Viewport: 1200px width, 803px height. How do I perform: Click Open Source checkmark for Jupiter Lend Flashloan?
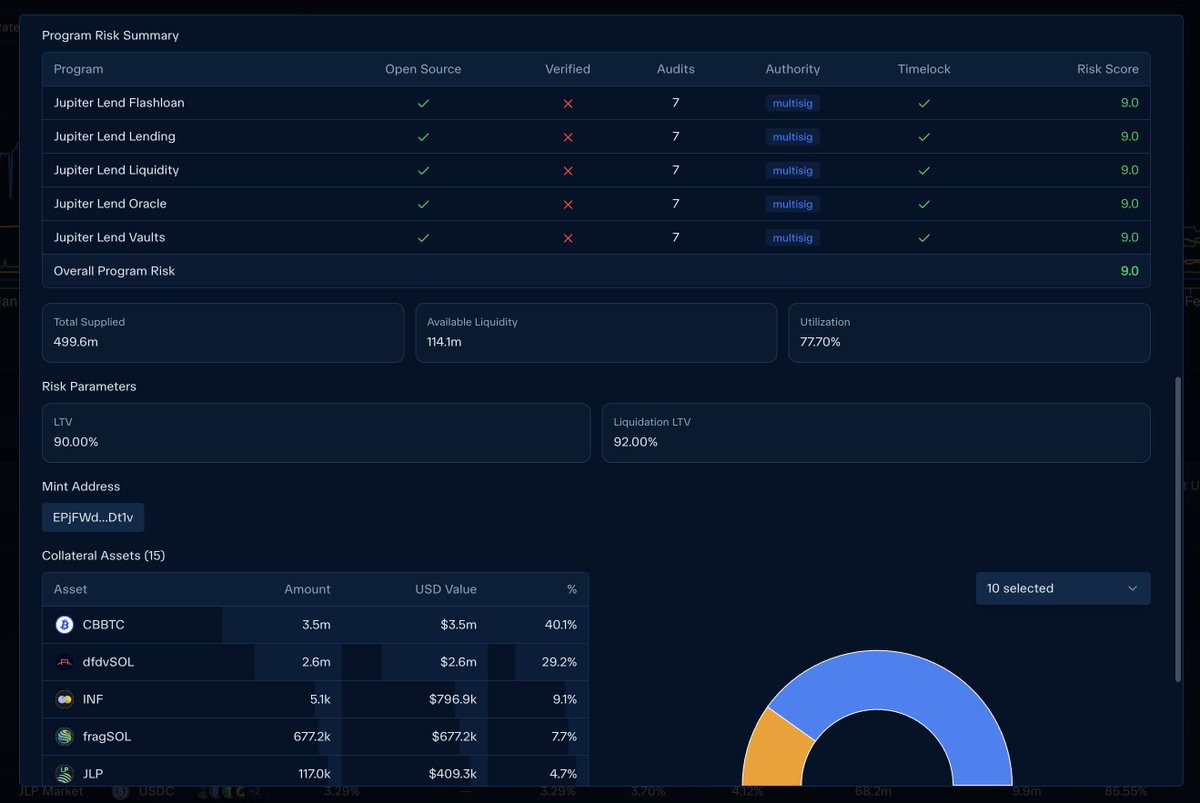pos(423,103)
